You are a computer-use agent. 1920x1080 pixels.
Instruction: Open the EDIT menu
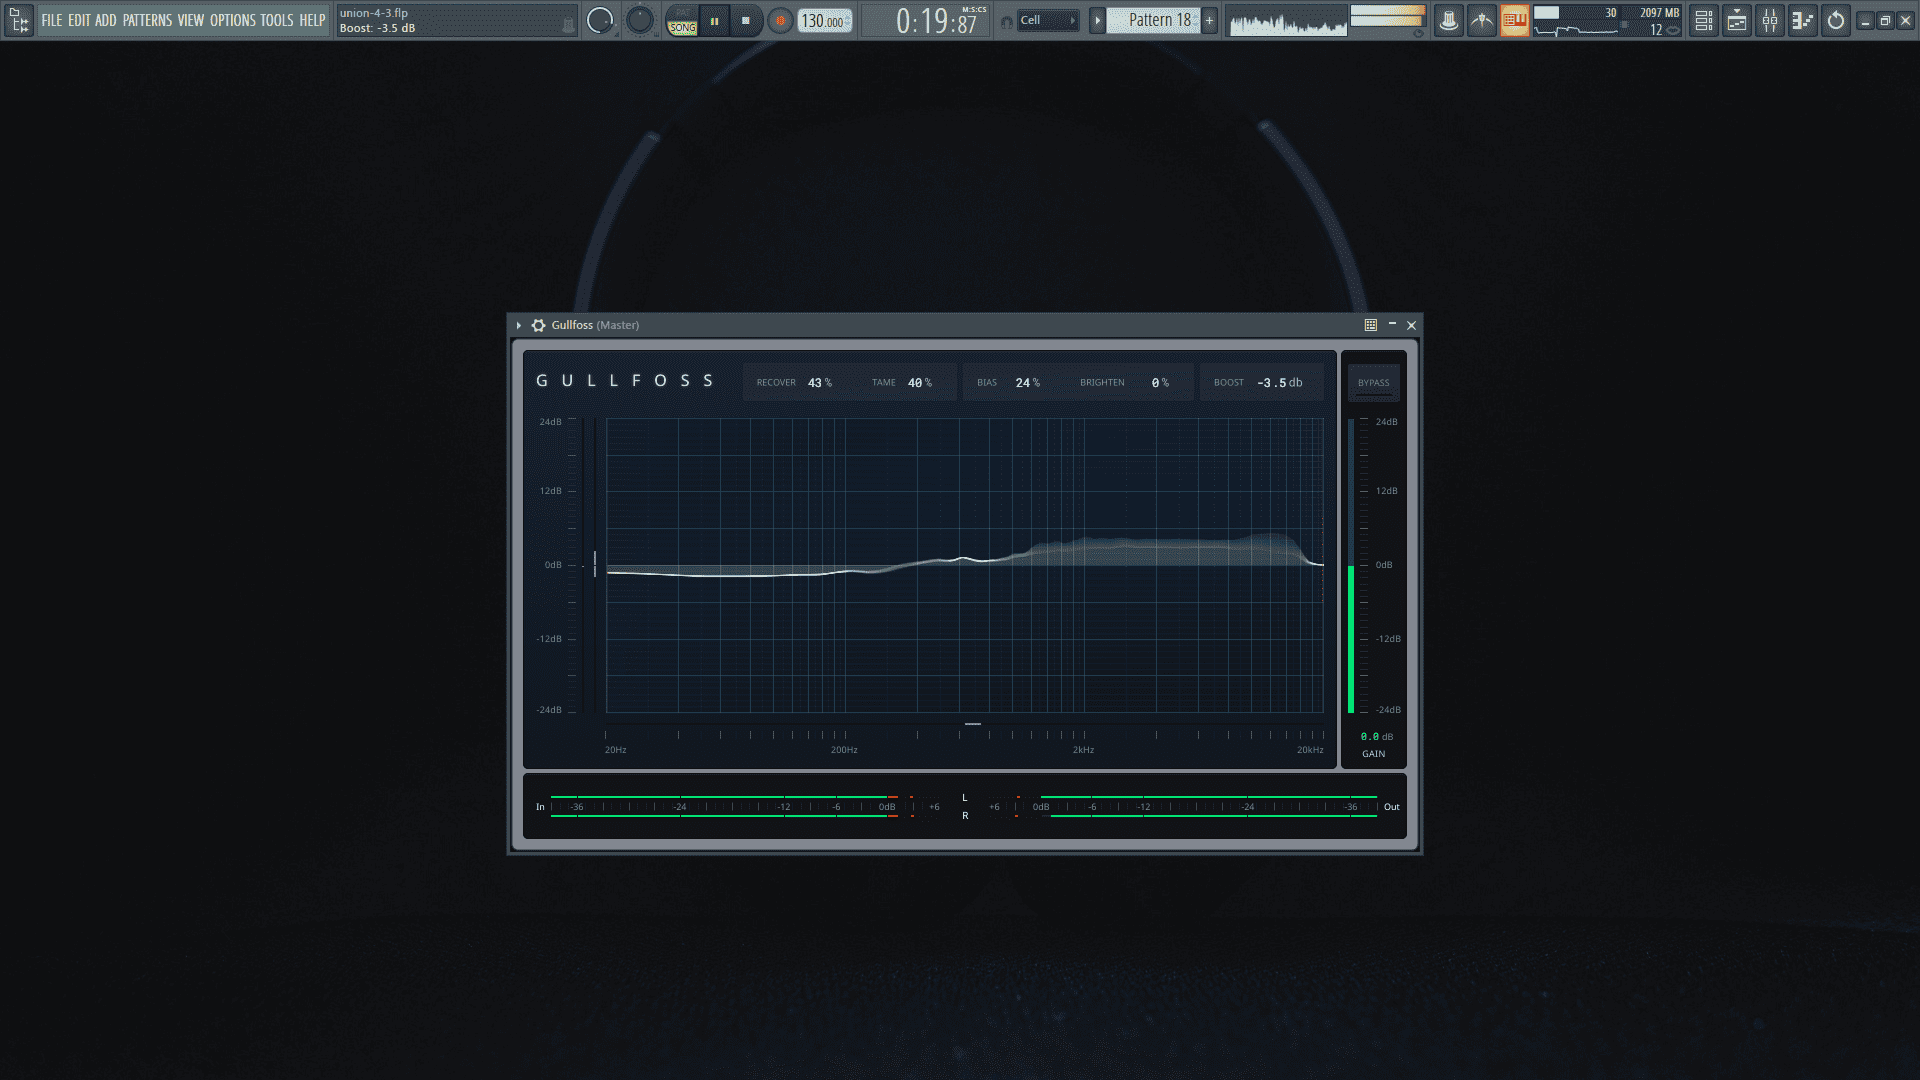point(79,20)
